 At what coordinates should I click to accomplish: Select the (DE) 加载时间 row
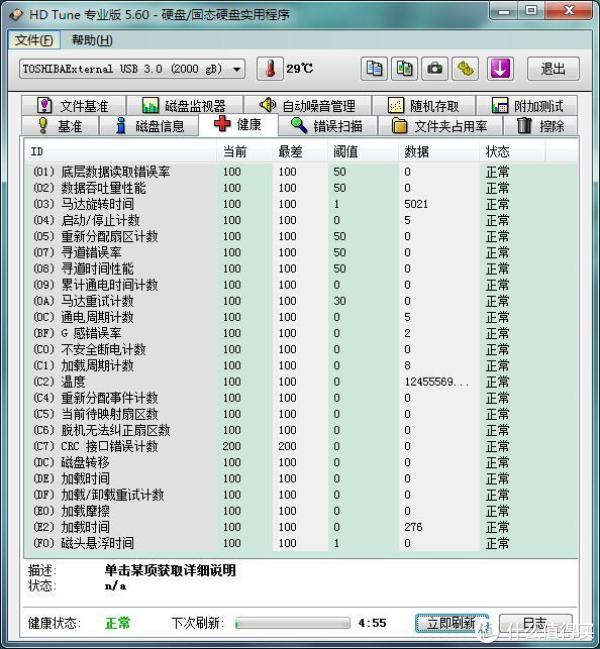(x=301, y=478)
